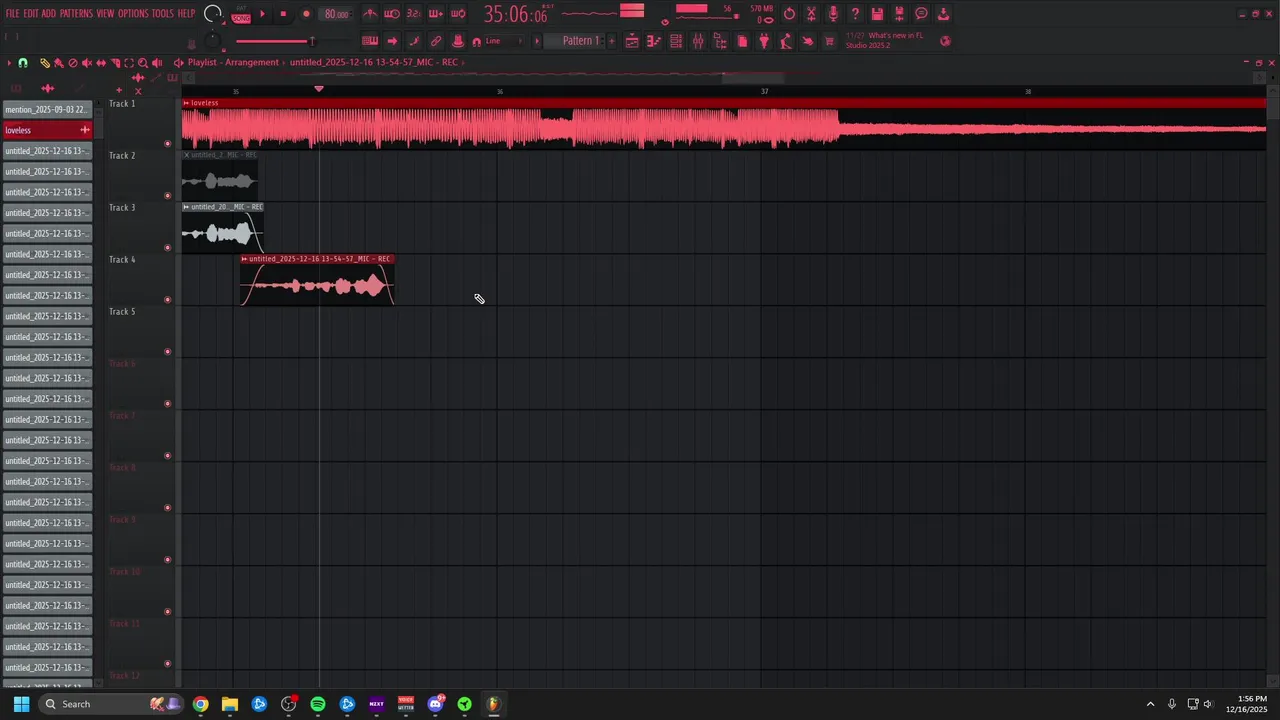Screen dimensions: 1280x720
Task: Open the channel rack icon
Action: (x=676, y=41)
